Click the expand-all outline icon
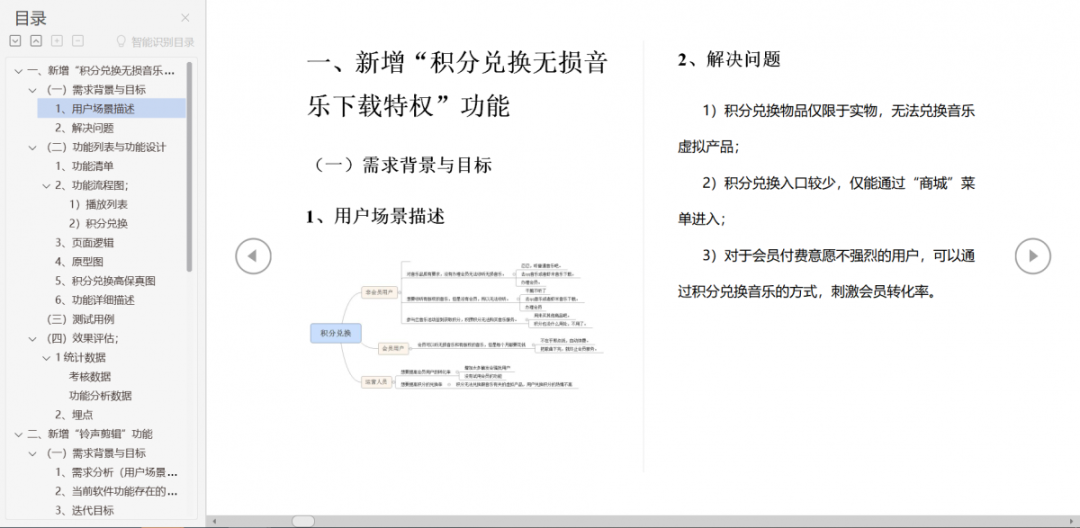The width and height of the screenshot is (1080, 528). click(x=15, y=41)
